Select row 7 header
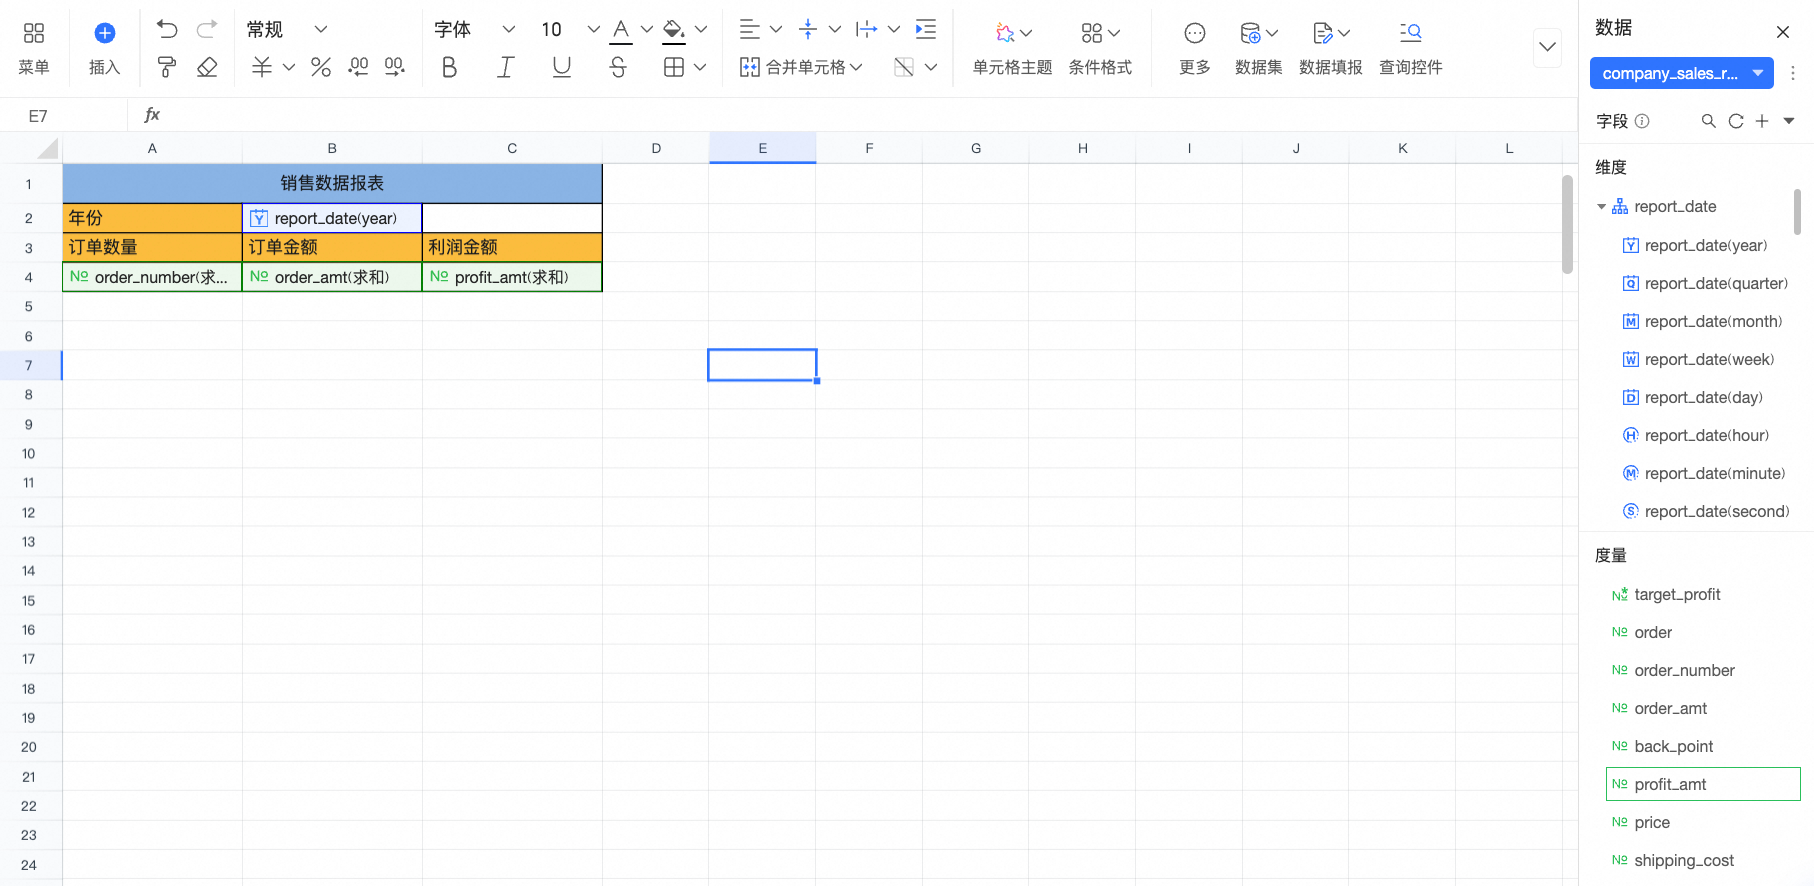The width and height of the screenshot is (1814, 886). (30, 366)
